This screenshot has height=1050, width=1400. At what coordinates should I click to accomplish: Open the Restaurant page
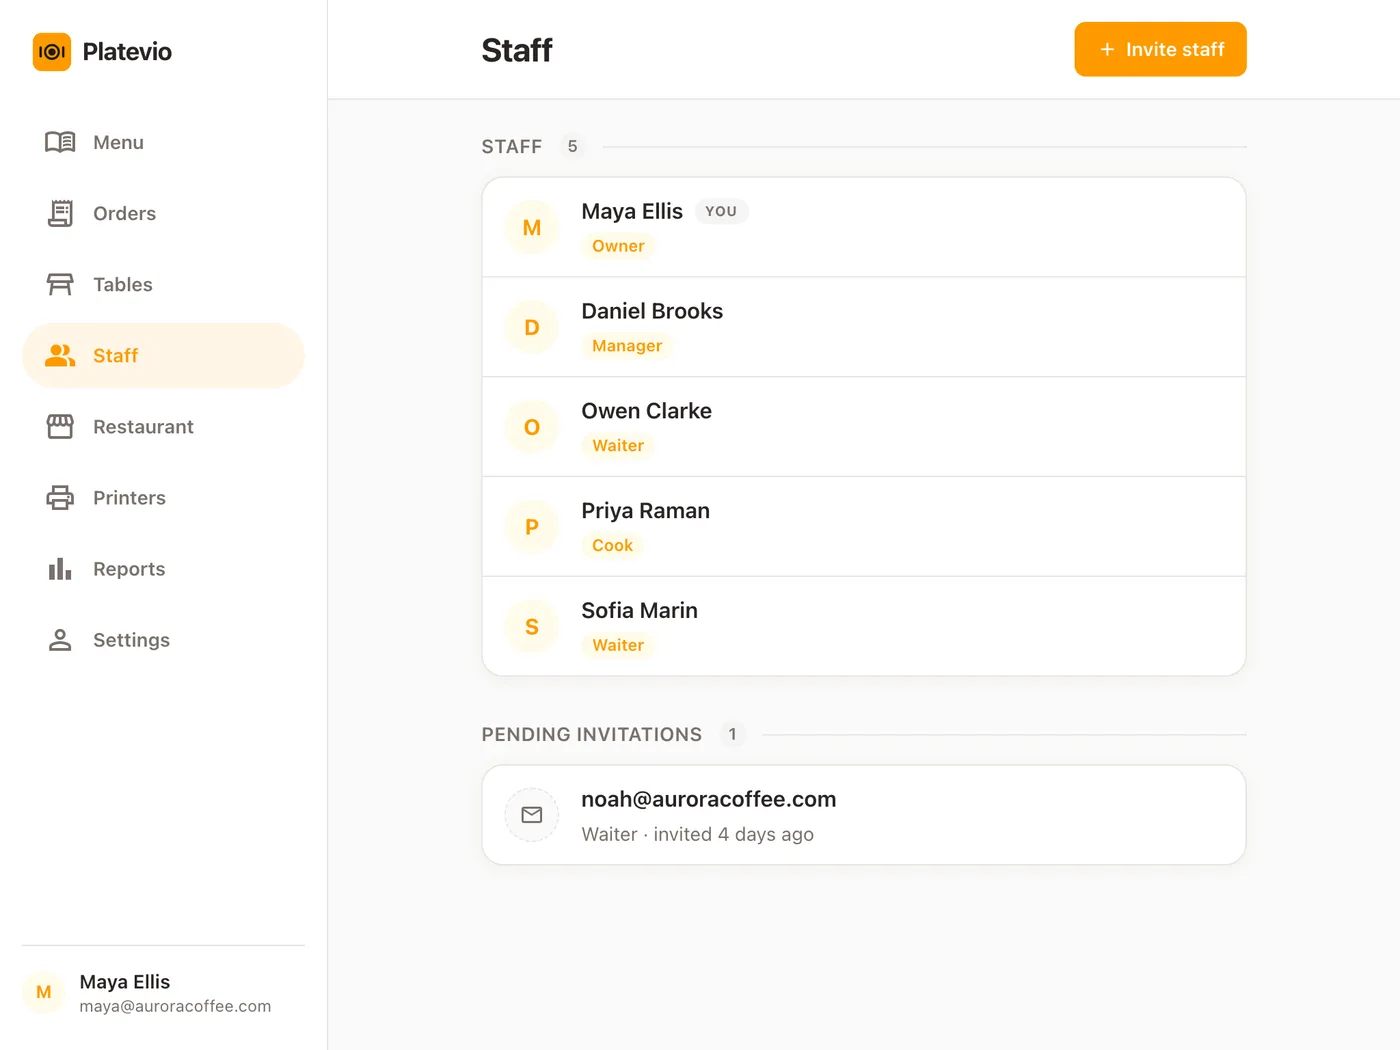(163, 426)
